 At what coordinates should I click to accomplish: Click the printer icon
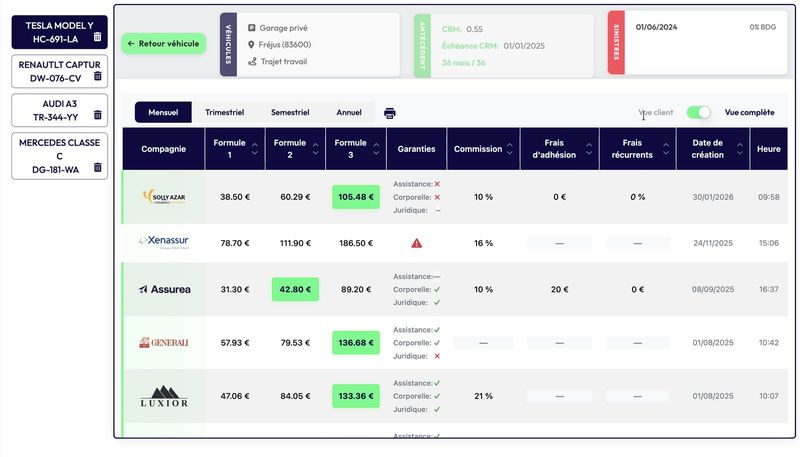coord(390,113)
